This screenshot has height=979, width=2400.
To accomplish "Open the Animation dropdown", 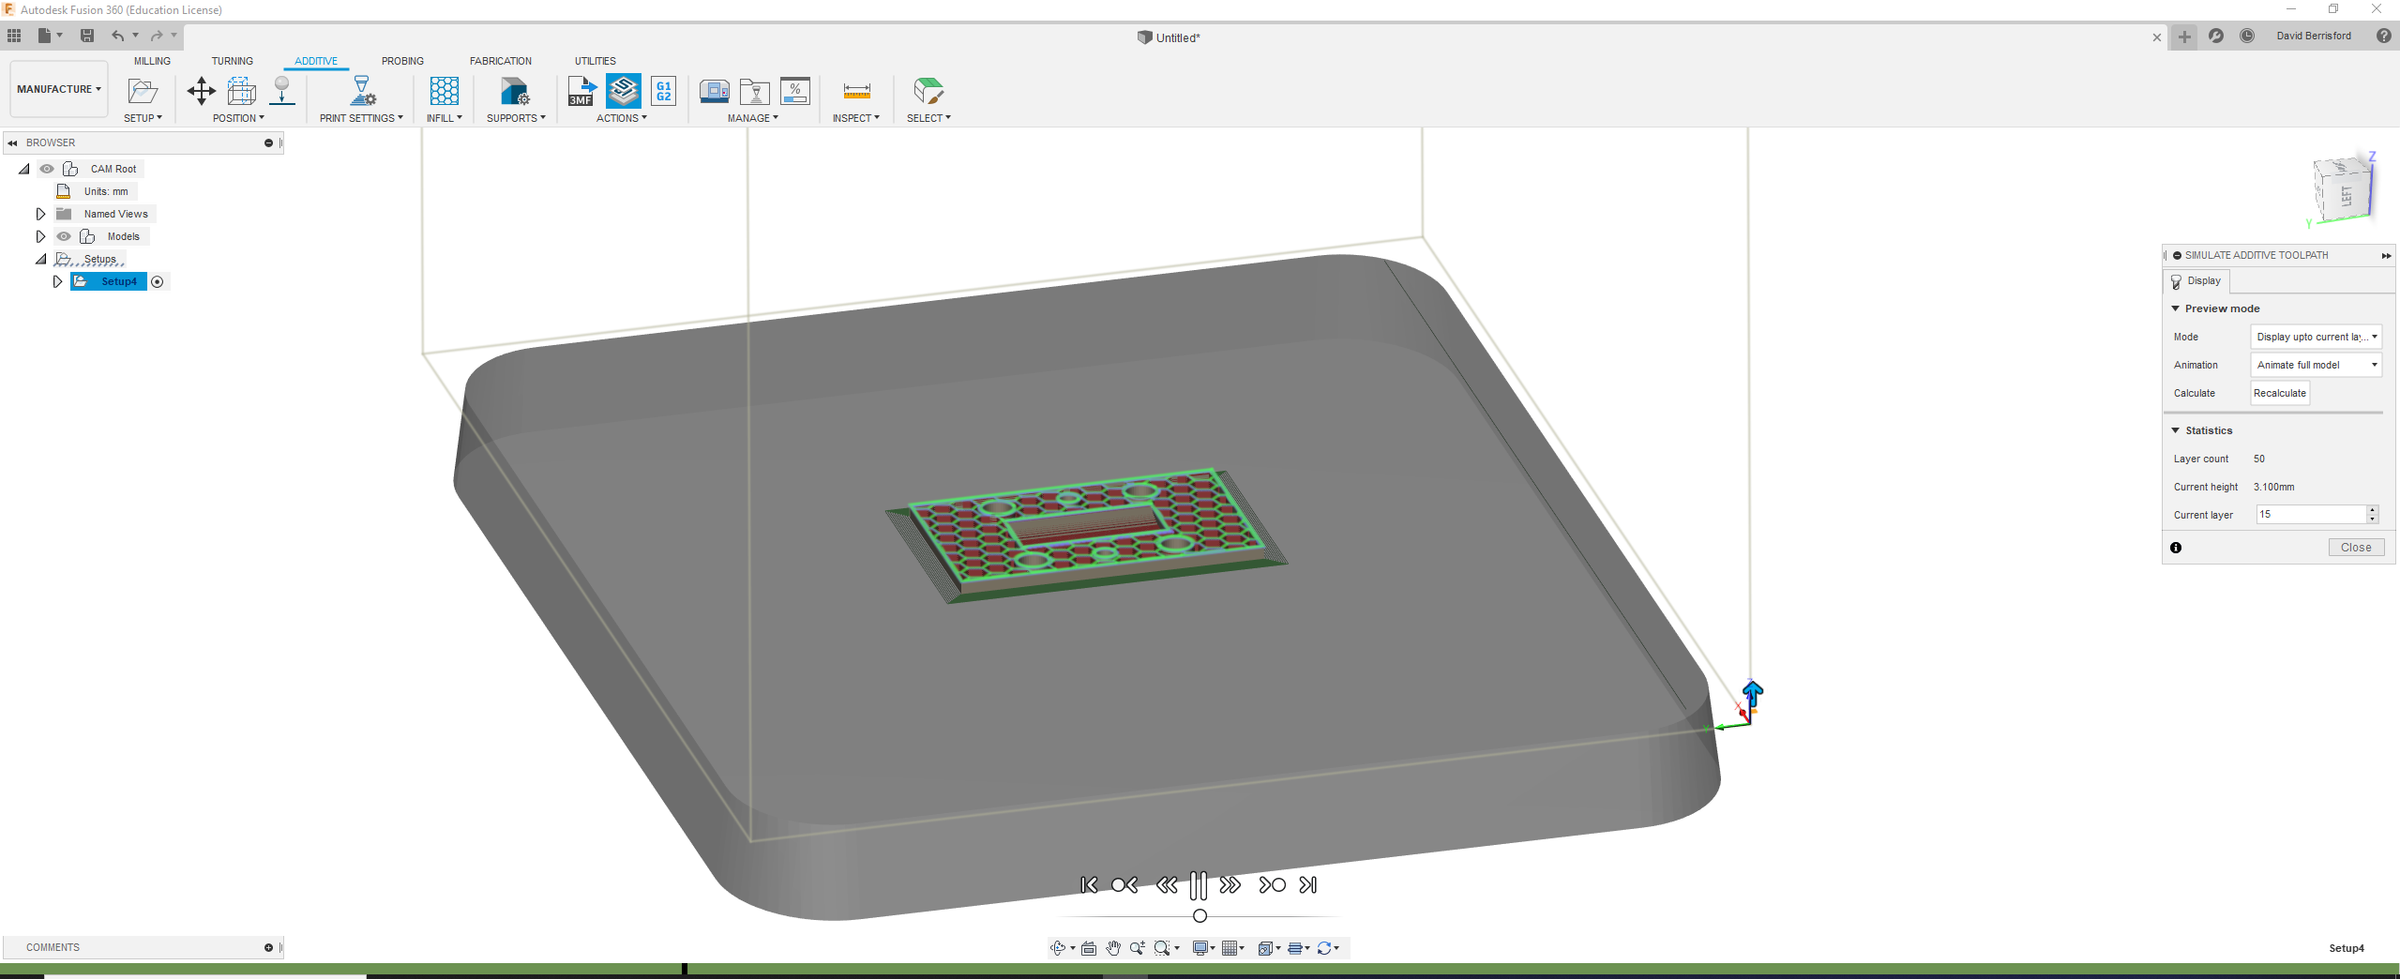I will (x=2316, y=365).
